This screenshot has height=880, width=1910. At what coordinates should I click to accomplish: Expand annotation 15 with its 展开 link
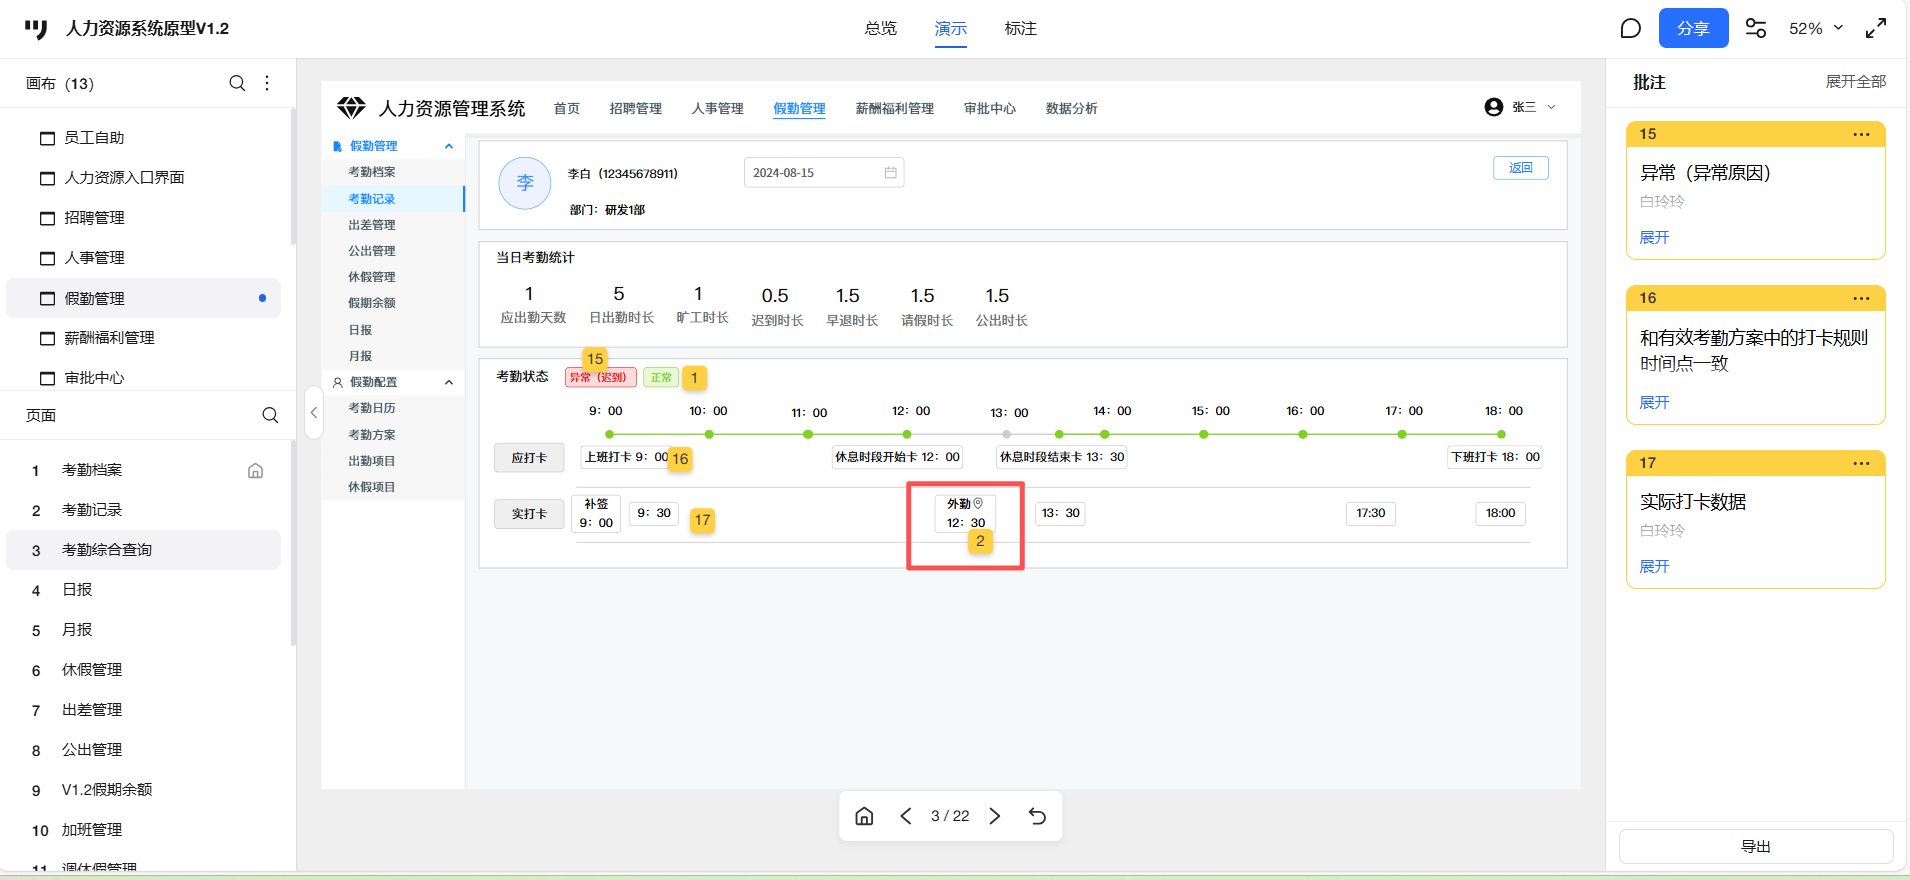click(x=1655, y=237)
